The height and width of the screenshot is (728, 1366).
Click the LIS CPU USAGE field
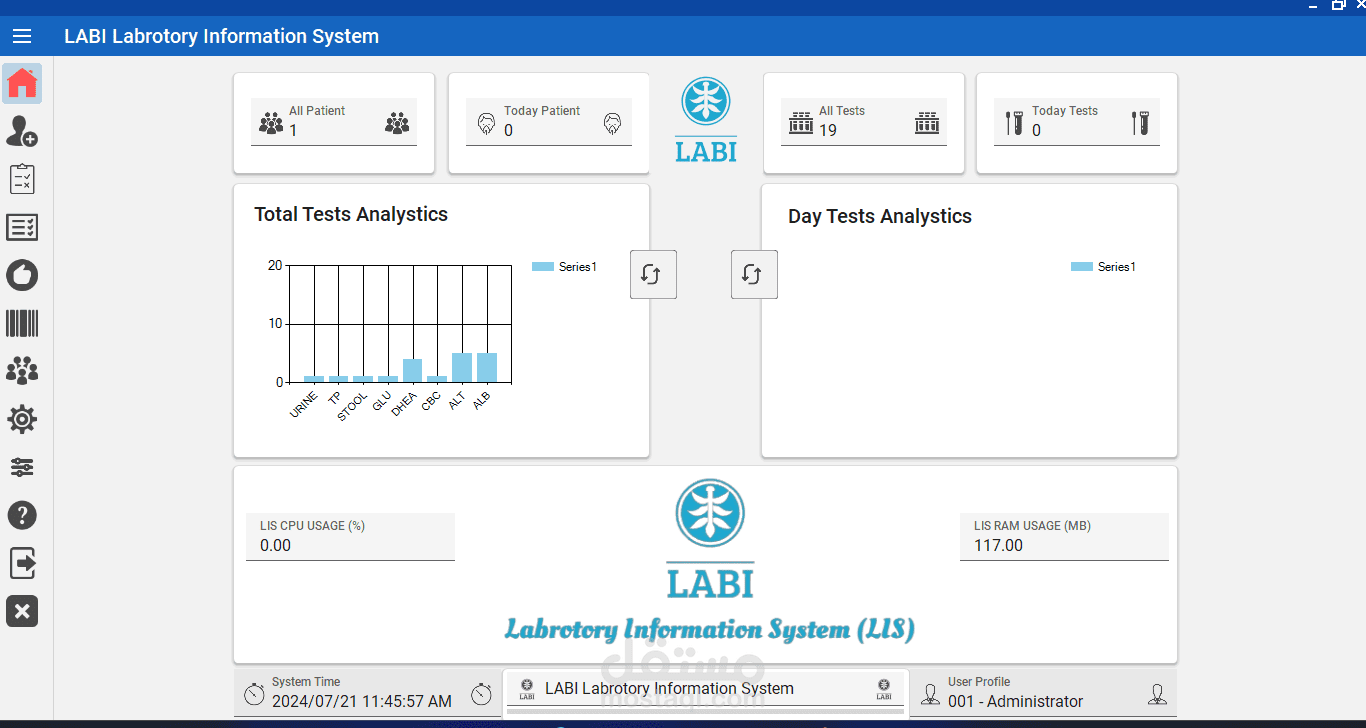[x=350, y=537]
